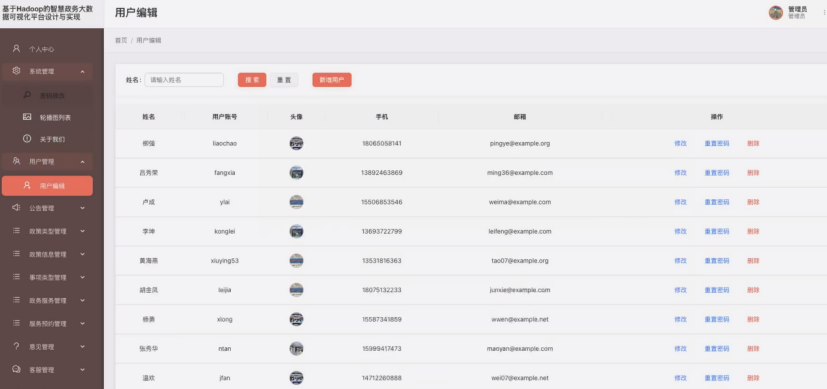Screen dimensions: 827x389
Task: Click the 新增用户 add user button
Action: tap(332, 80)
